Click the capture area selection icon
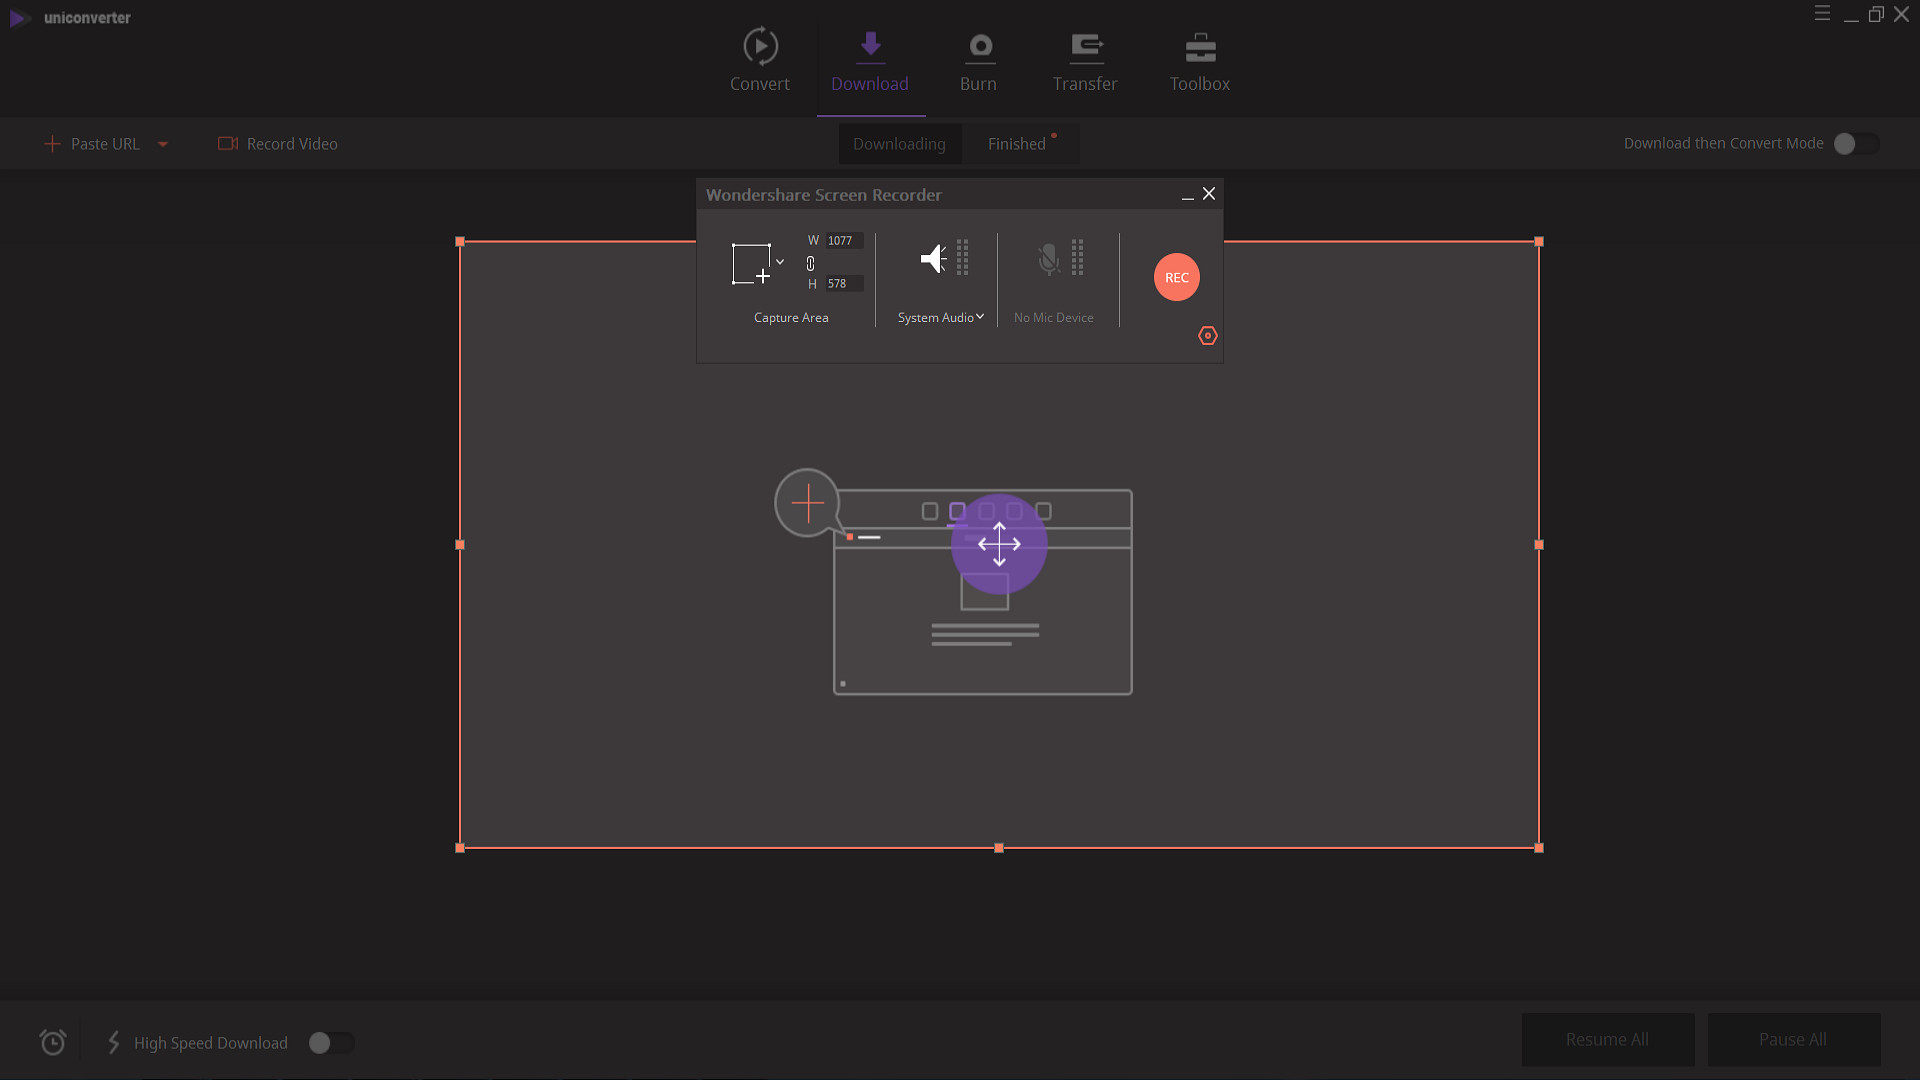 [751, 264]
